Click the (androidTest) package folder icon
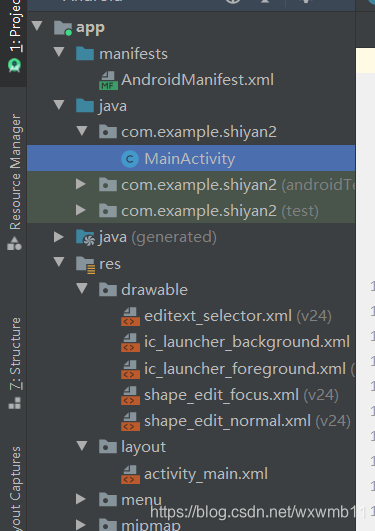Viewport: 375px width, 531px height. 108,185
